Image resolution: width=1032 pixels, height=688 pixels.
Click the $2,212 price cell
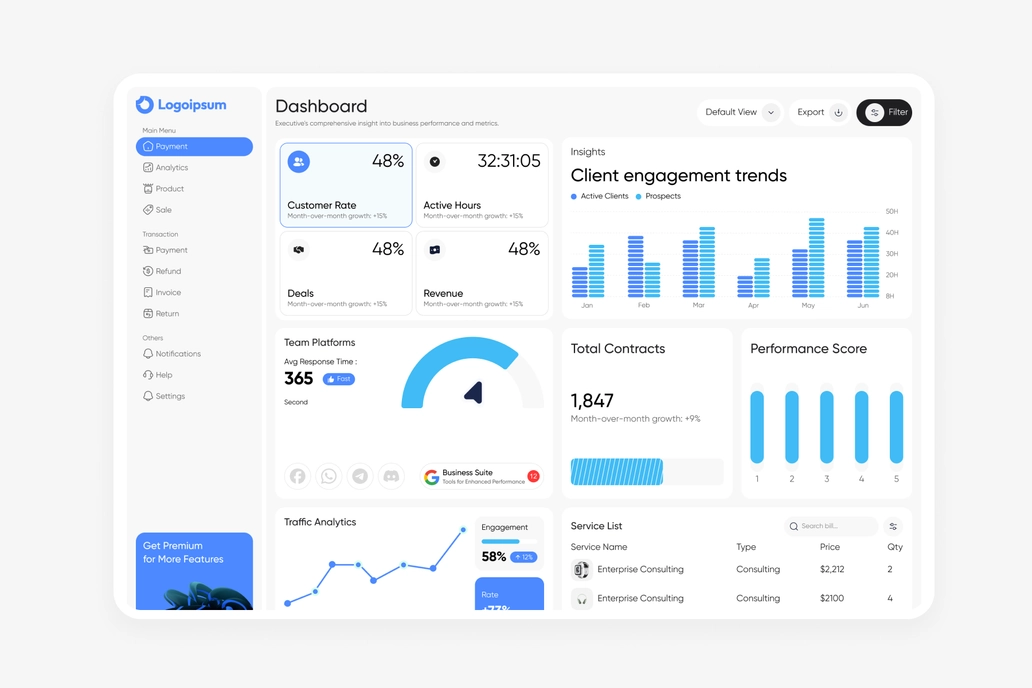(832, 569)
